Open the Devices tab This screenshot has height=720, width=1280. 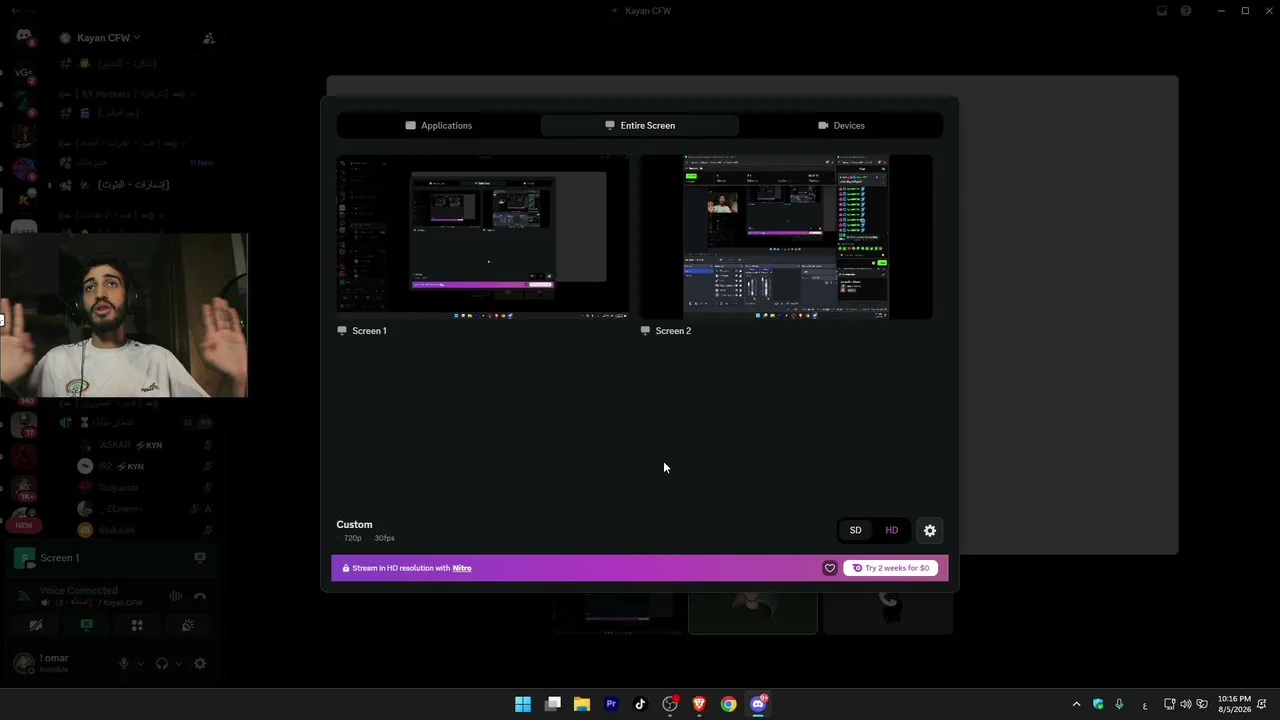(x=841, y=125)
